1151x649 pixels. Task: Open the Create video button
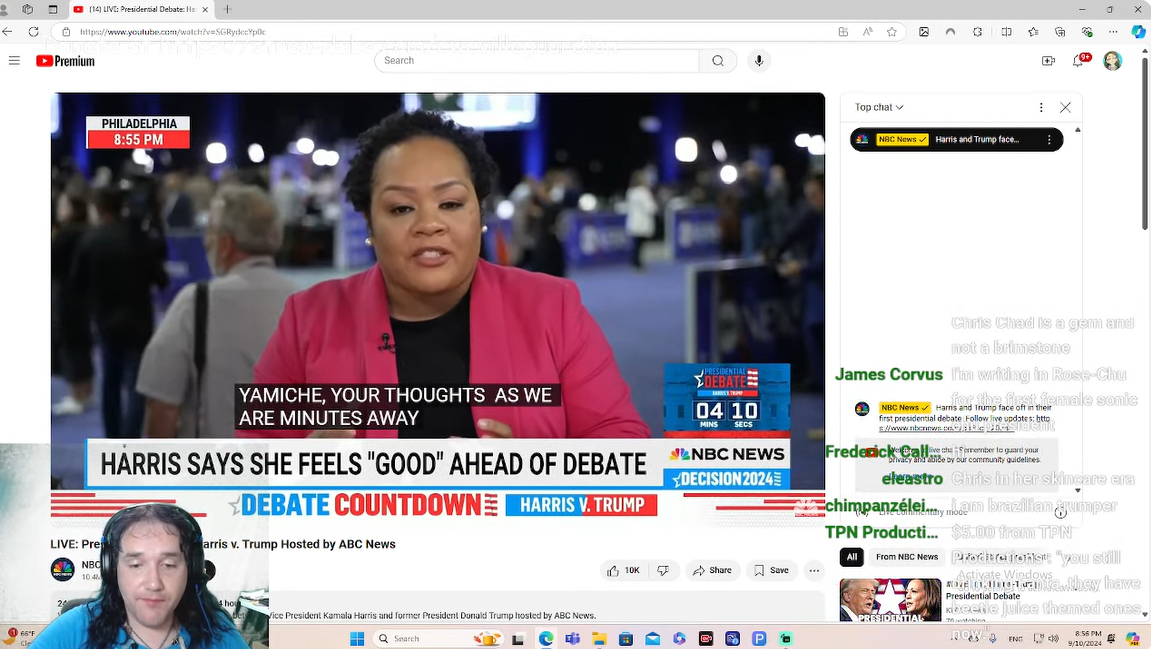click(x=1048, y=61)
